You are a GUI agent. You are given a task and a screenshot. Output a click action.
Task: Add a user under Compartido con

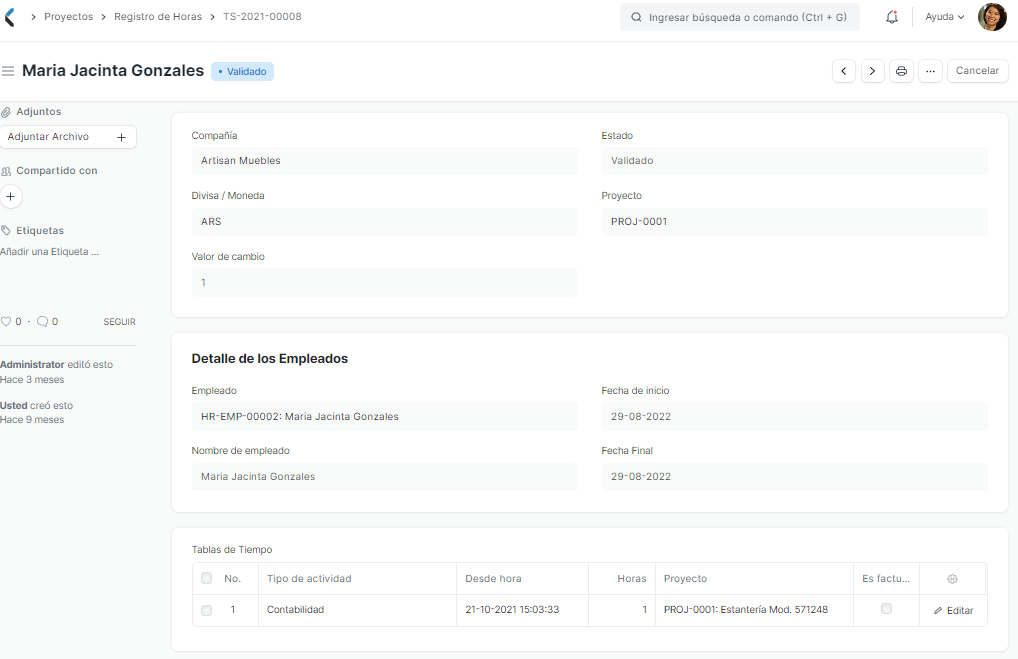pos(10,197)
